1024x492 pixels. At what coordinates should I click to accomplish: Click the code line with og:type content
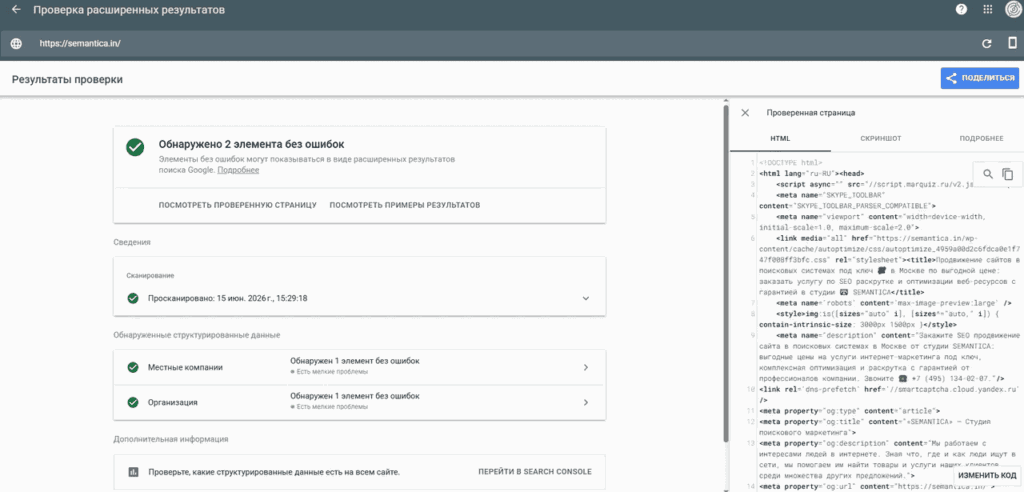coord(850,411)
